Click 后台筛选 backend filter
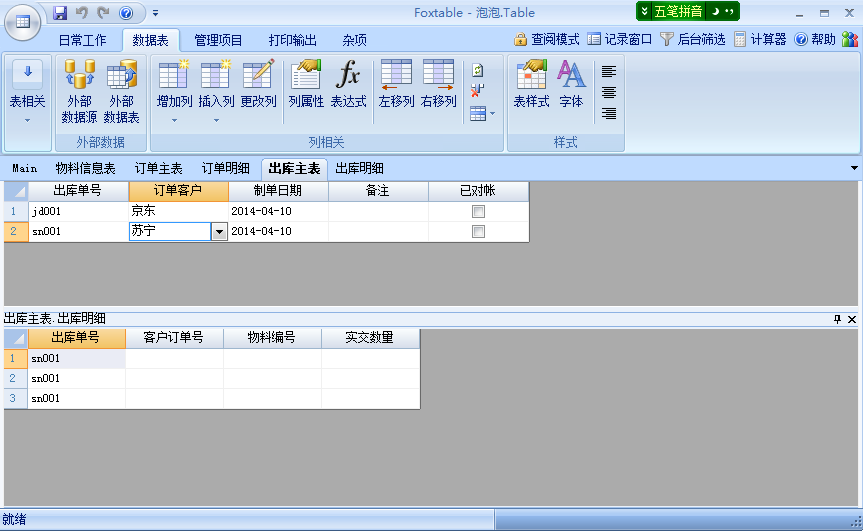The width and height of the screenshot is (863, 531). coord(693,39)
